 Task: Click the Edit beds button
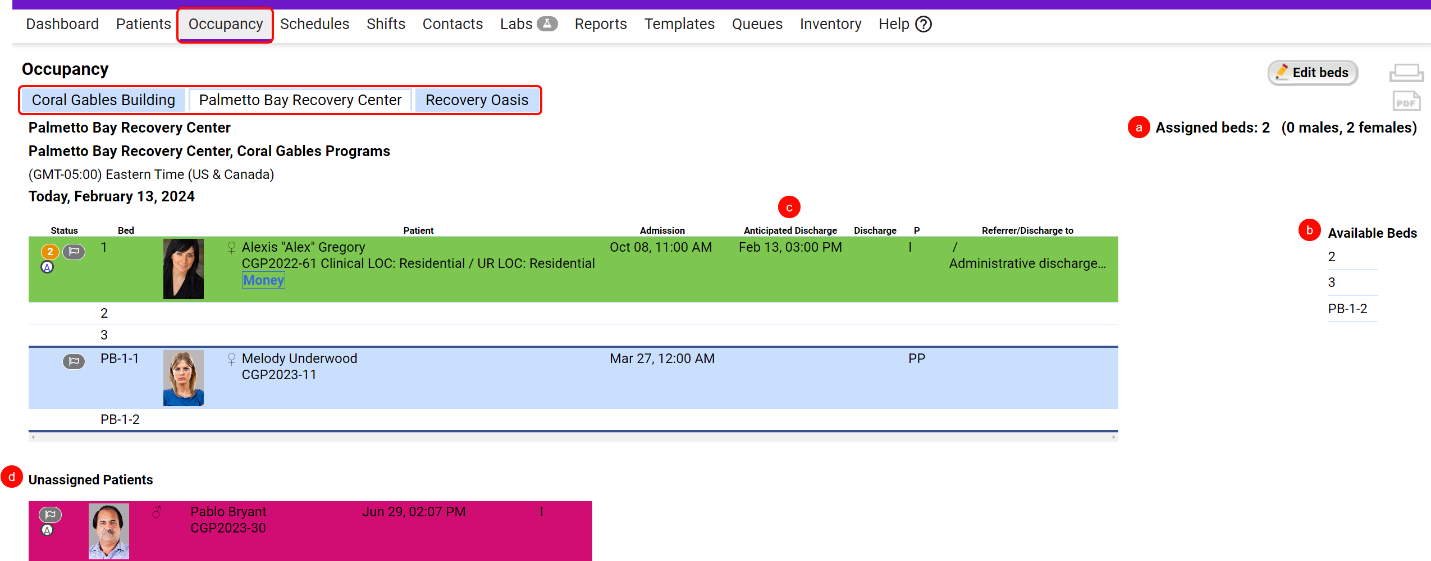[x=1312, y=73]
